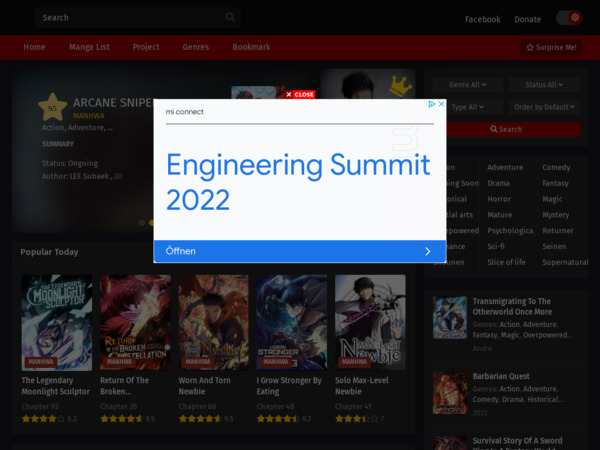Click the red Search filter button
The height and width of the screenshot is (450, 600).
(513, 129)
